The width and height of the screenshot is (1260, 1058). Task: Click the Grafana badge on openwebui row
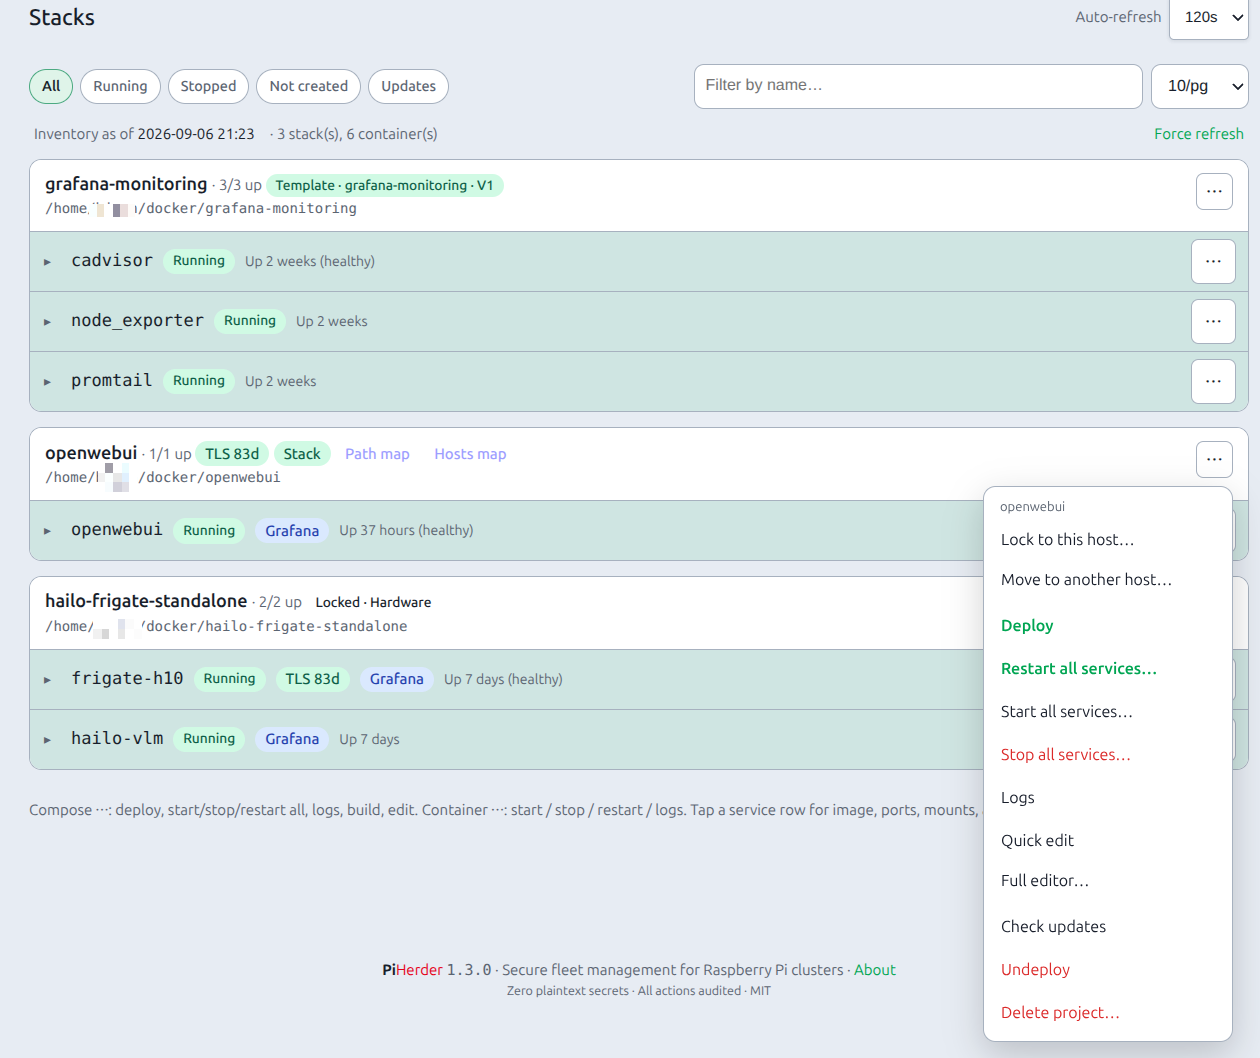coord(292,531)
